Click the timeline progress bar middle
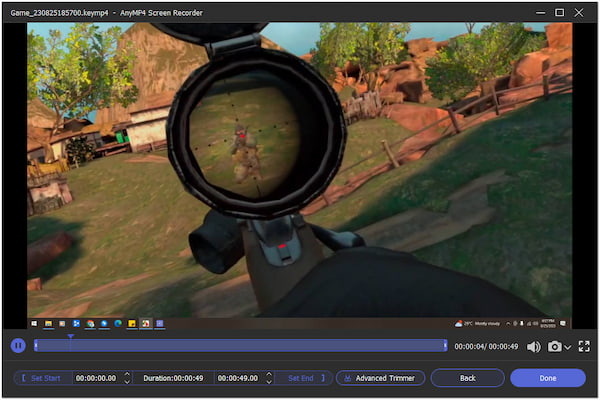The image size is (600, 400). click(x=240, y=346)
